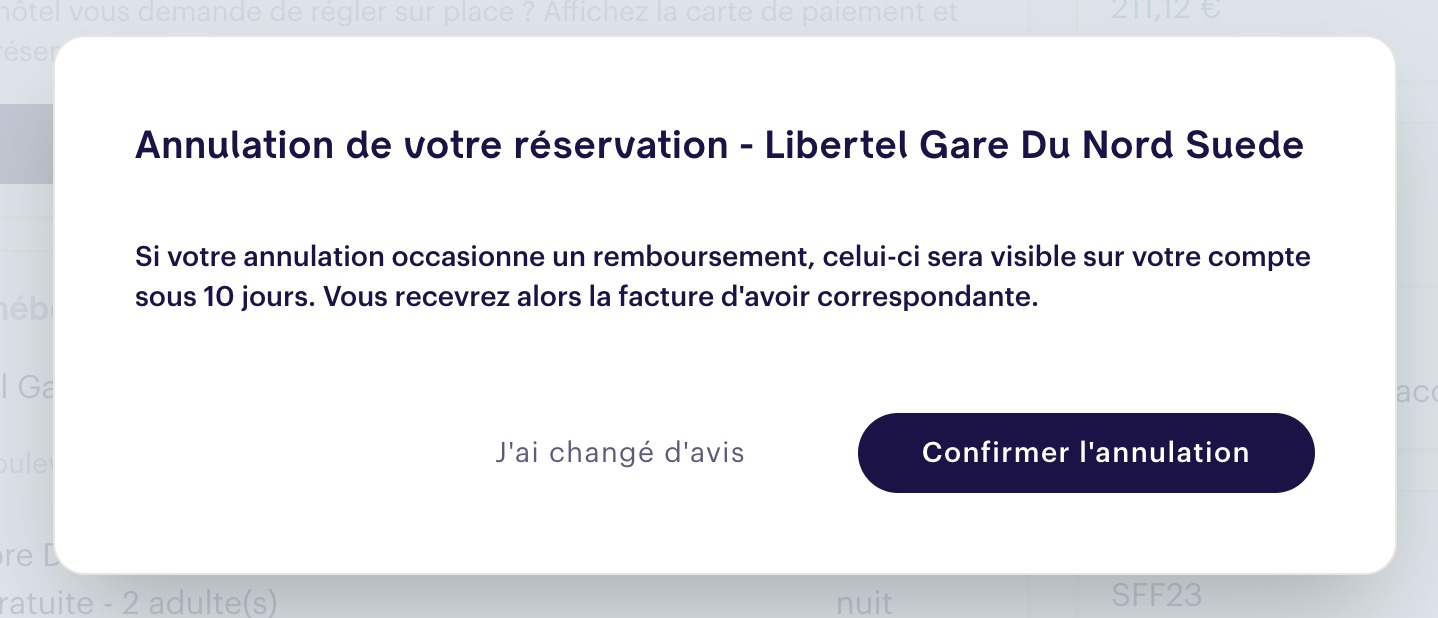Click dimmed 'SFF23' code behind dialog
Screen dimensions: 1438x618
pyautogui.click(x=1156, y=596)
